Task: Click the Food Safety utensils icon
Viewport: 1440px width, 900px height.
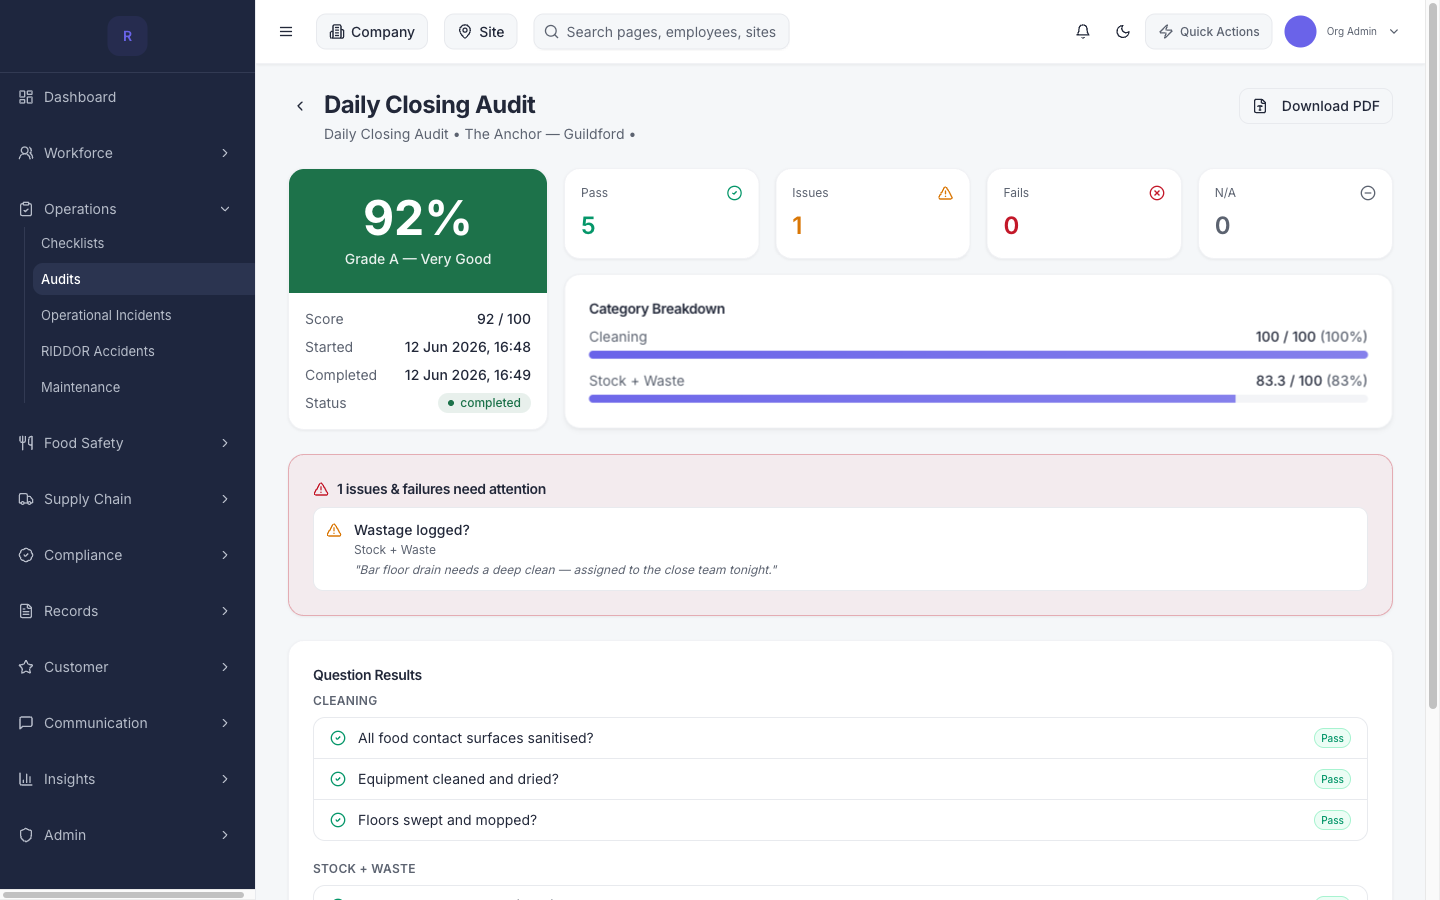Action: point(26,443)
